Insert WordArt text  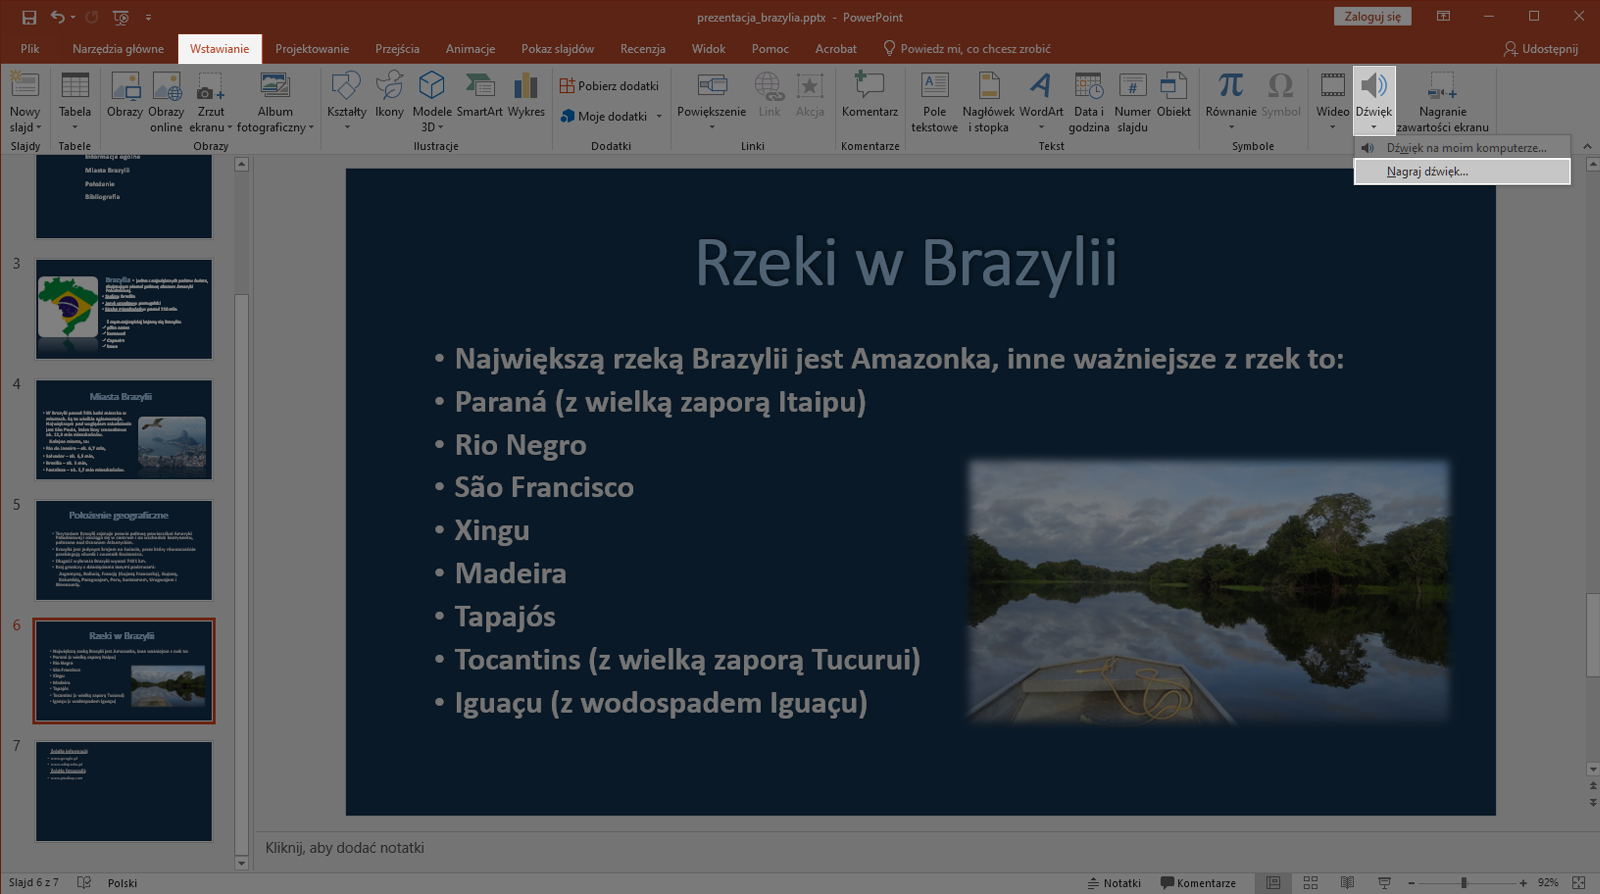(x=1041, y=103)
